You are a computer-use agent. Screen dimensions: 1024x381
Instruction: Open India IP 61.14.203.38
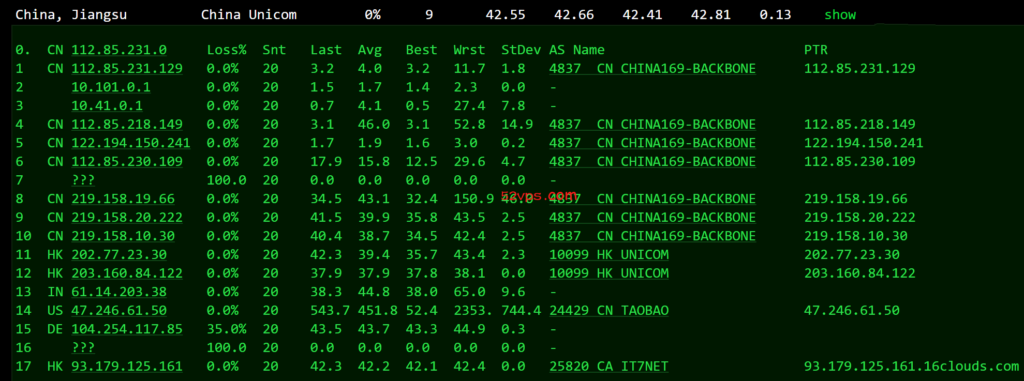click(x=119, y=291)
